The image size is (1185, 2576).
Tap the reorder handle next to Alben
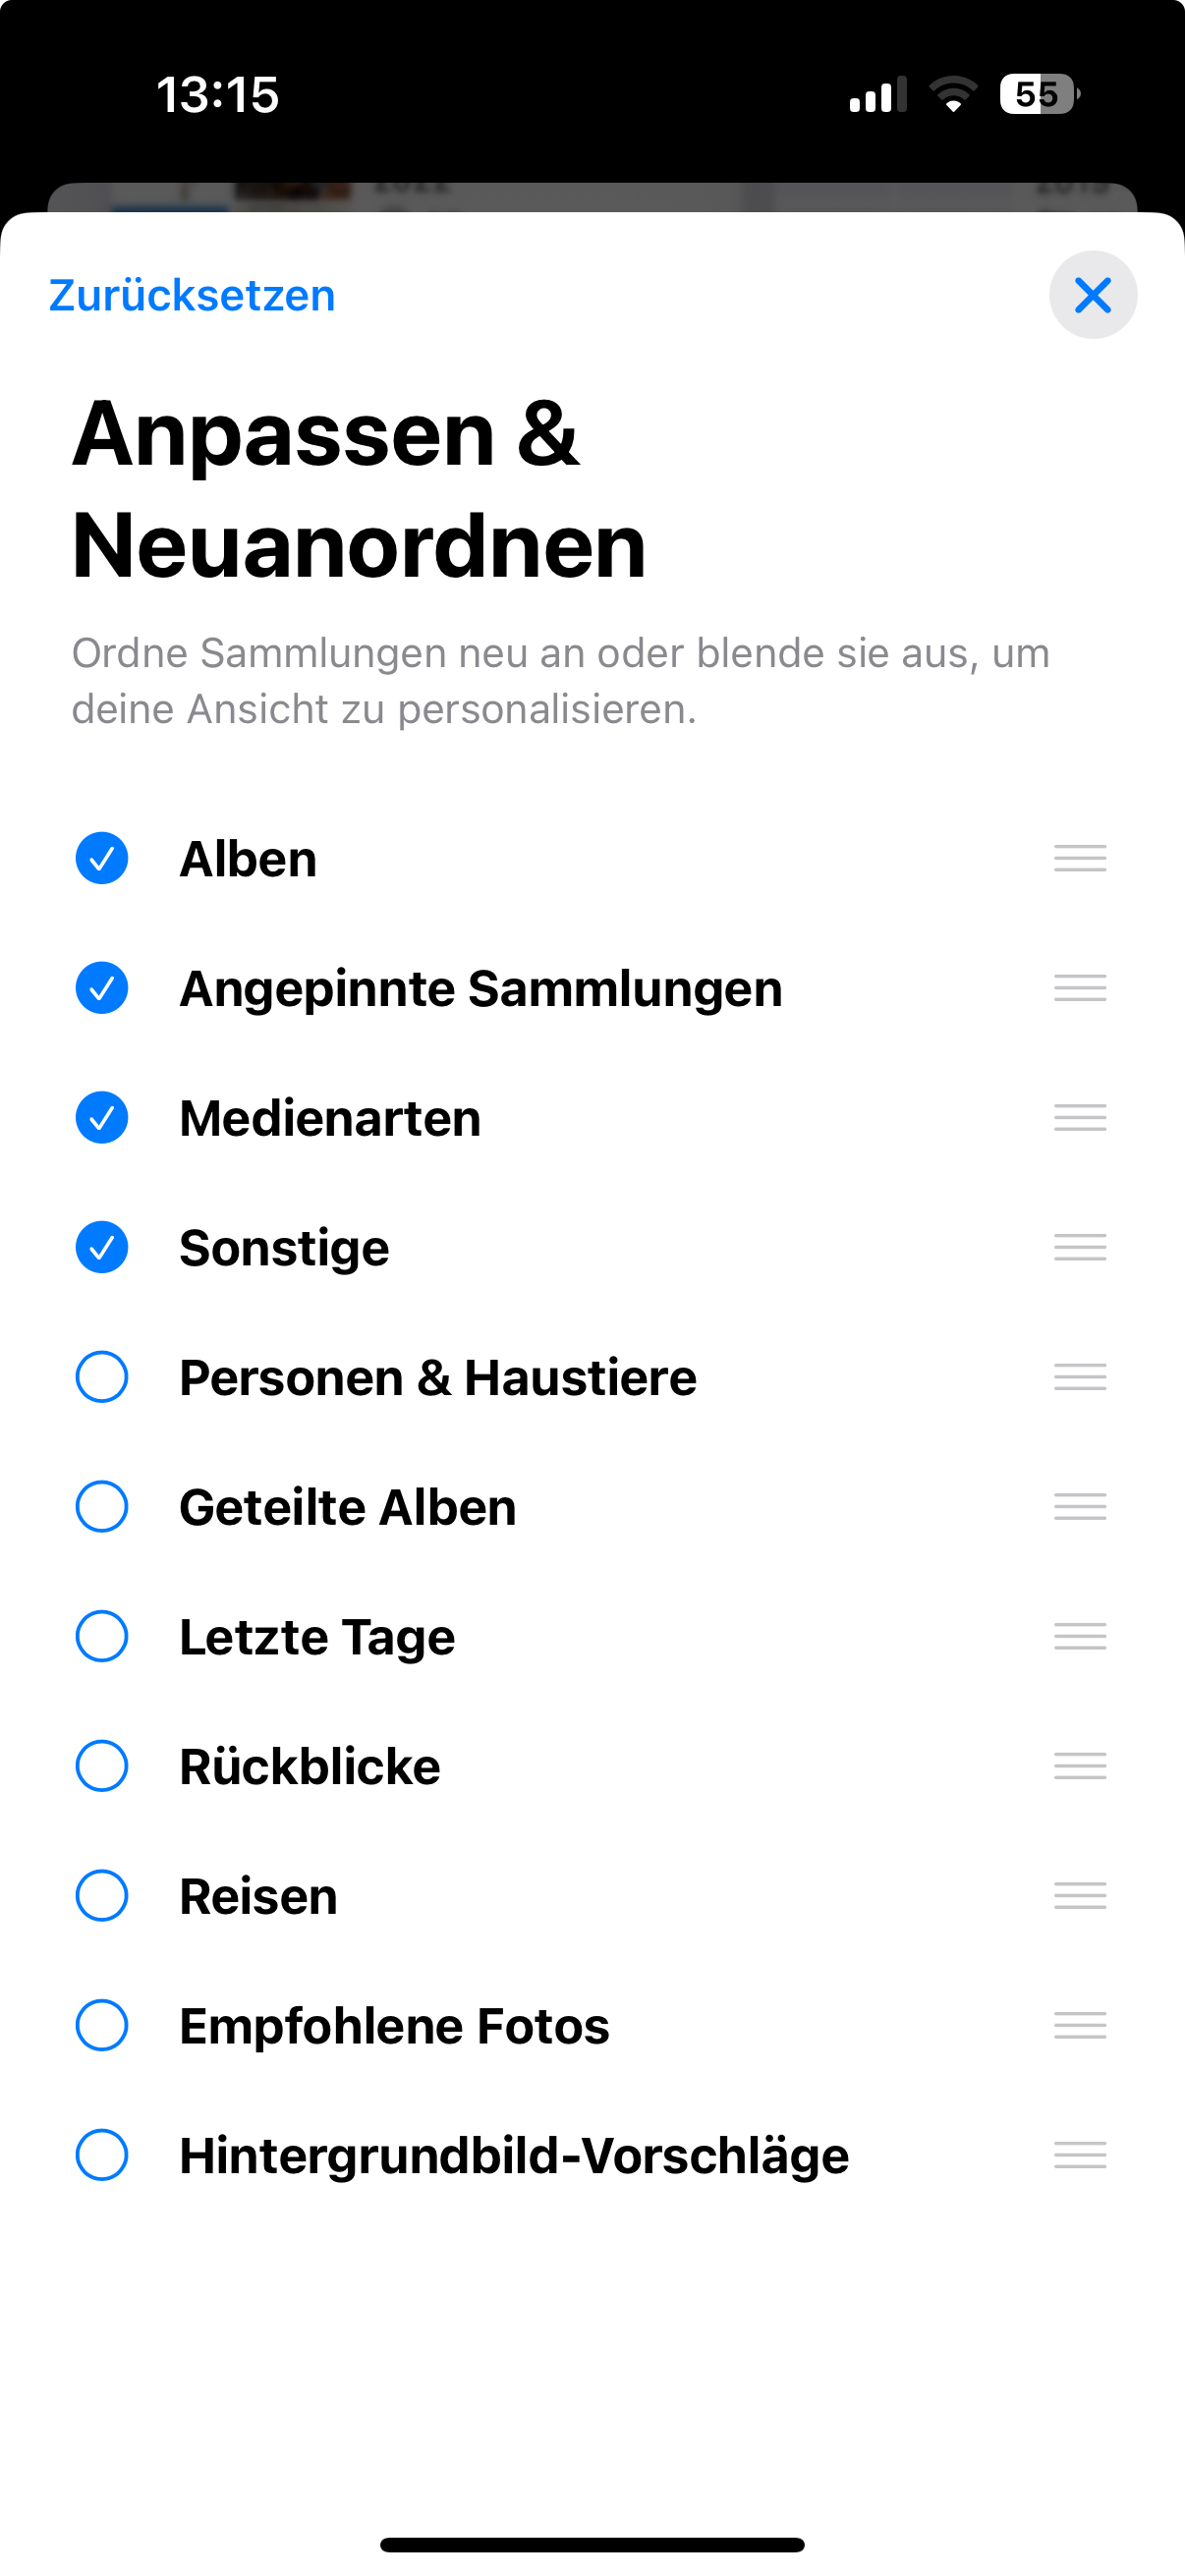(1079, 858)
